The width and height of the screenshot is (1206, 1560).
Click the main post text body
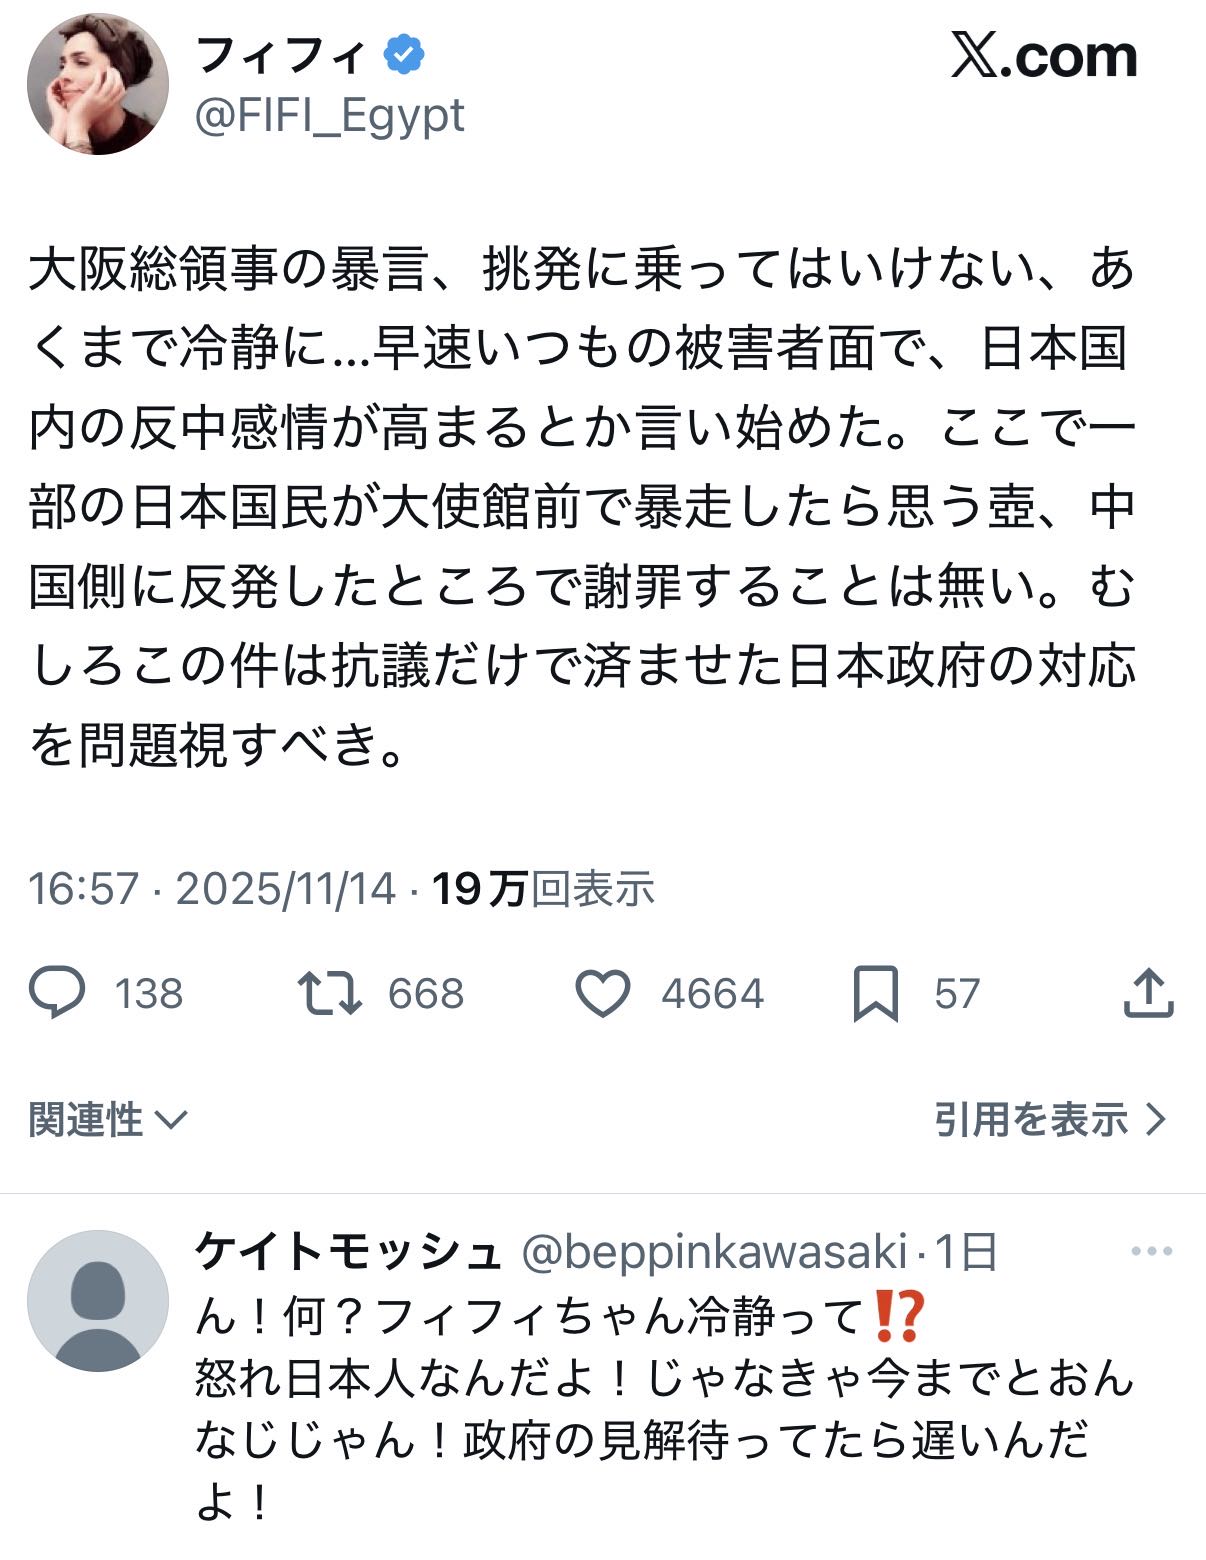[x=582, y=506]
